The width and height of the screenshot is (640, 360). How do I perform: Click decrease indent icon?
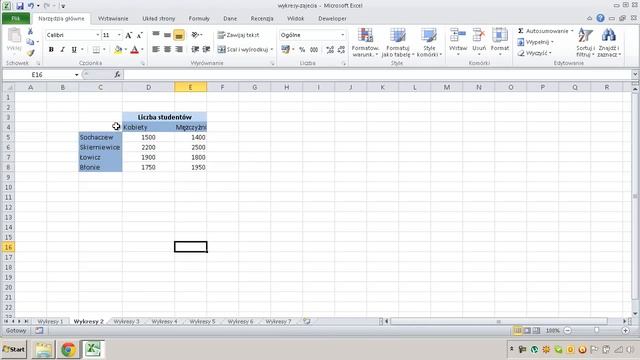[195, 49]
